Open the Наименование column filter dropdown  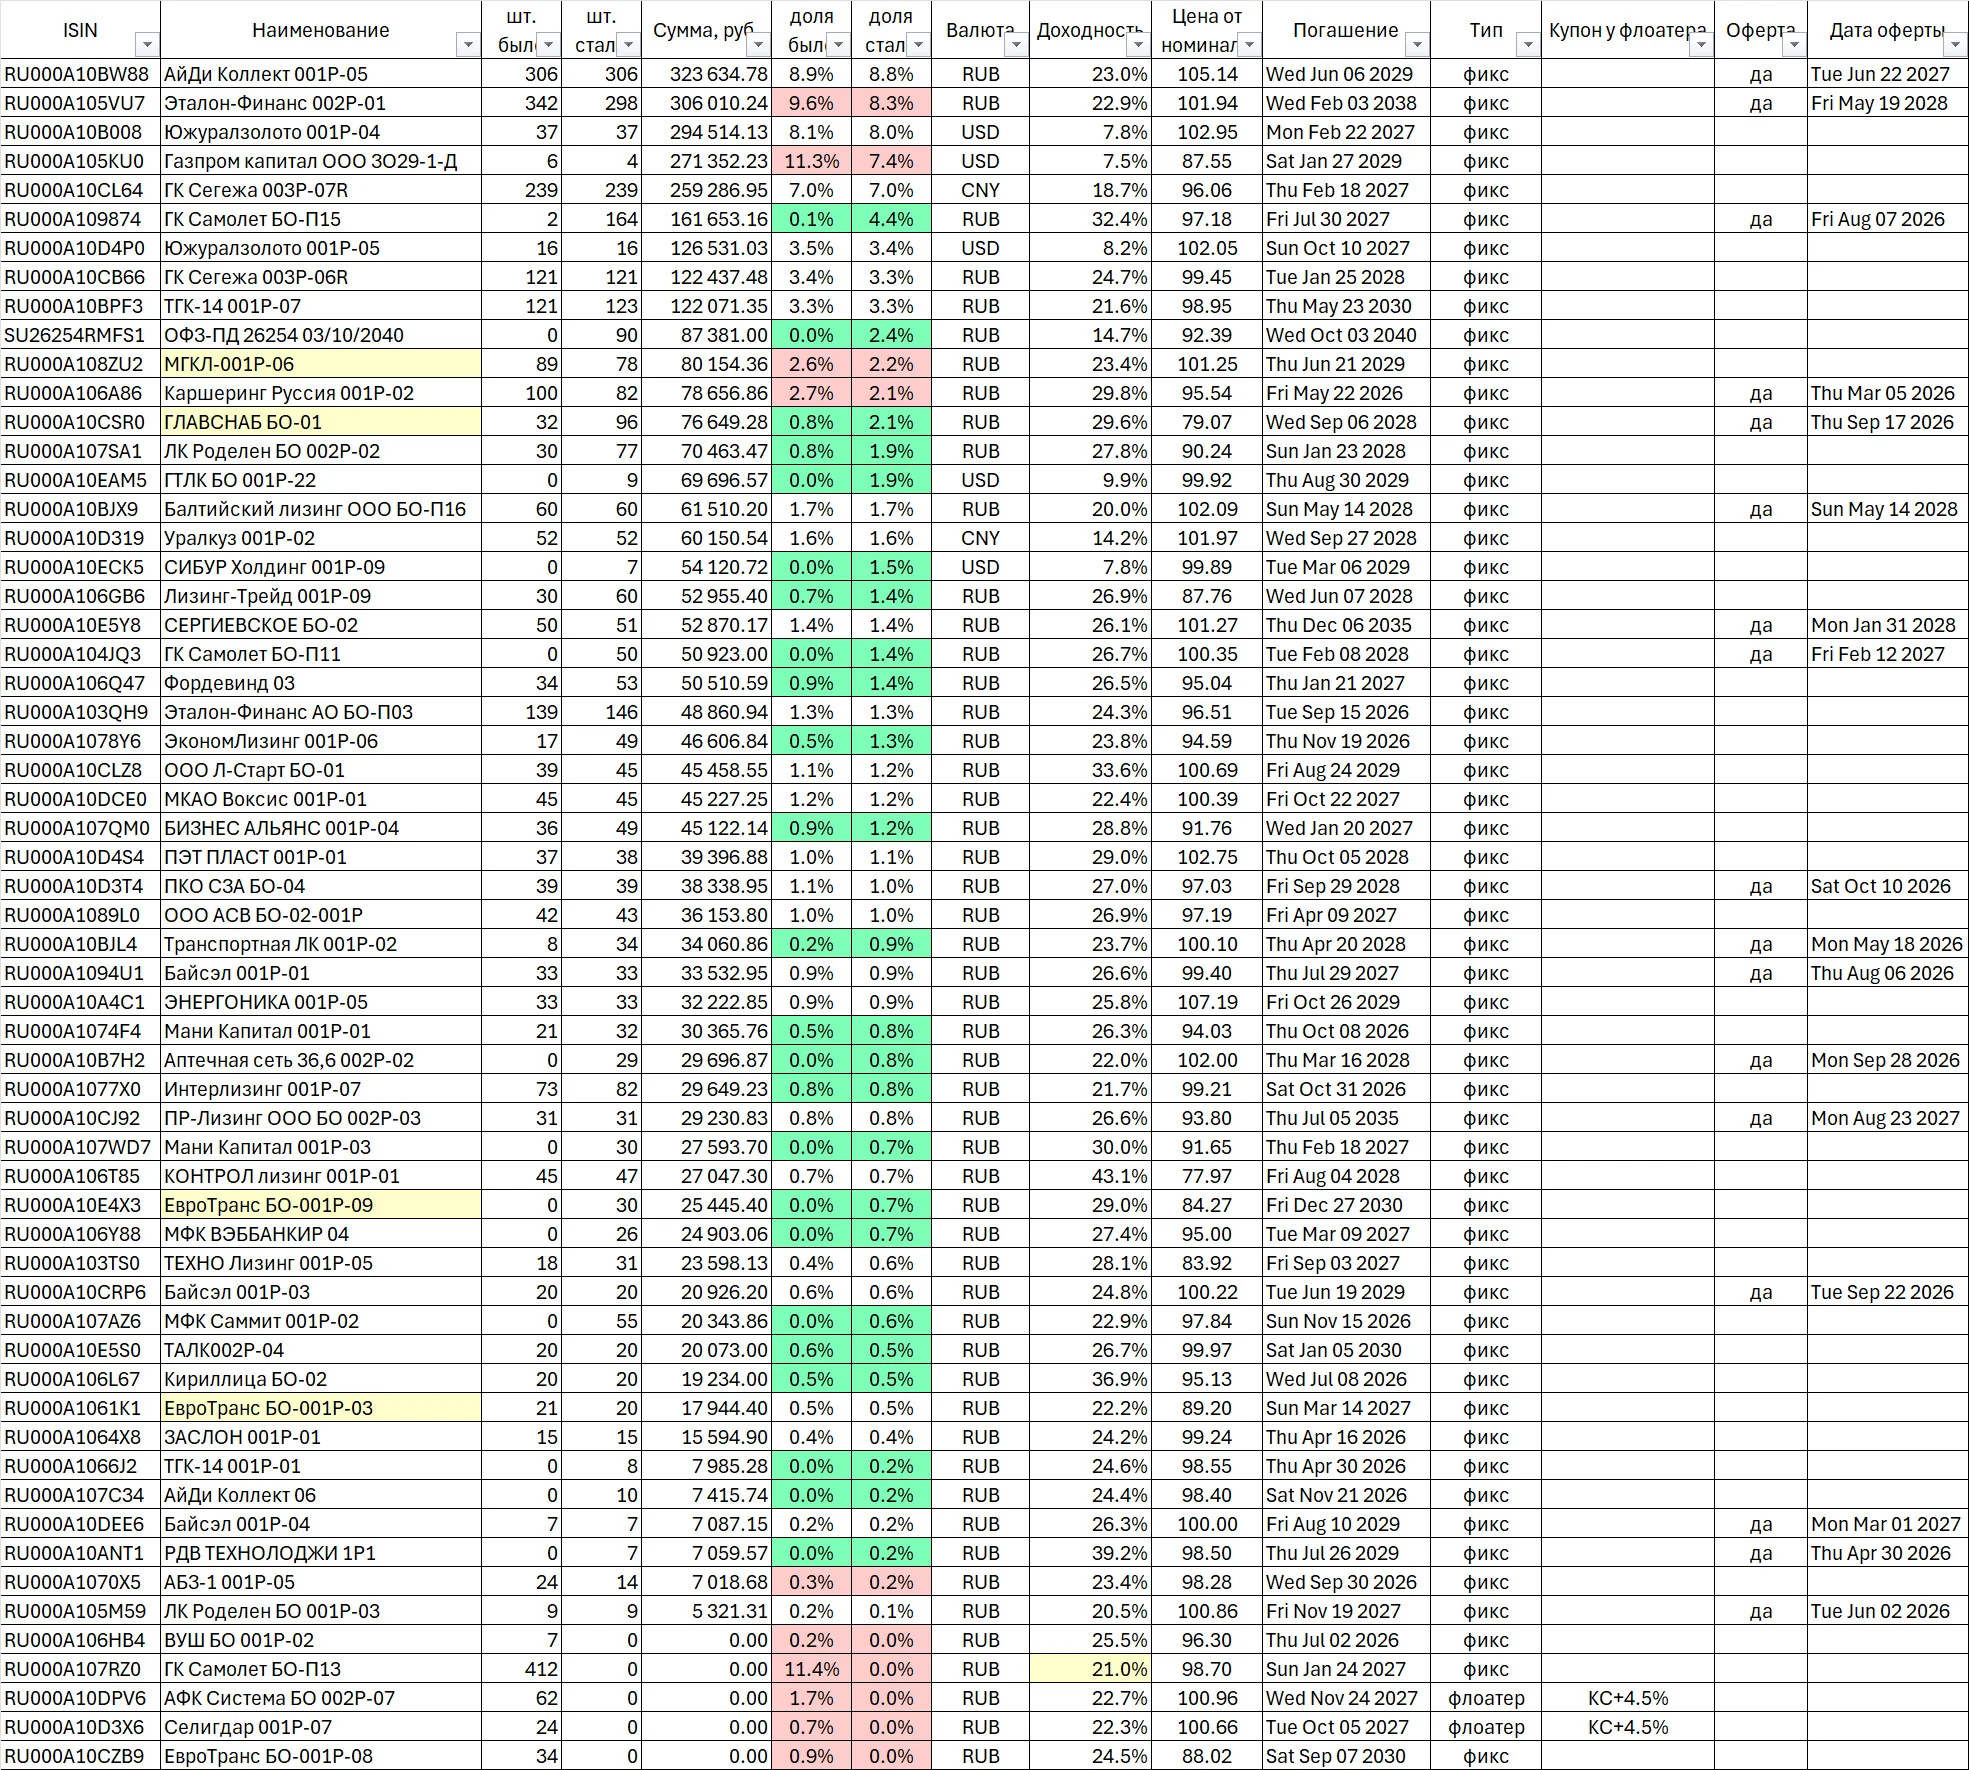coord(467,45)
